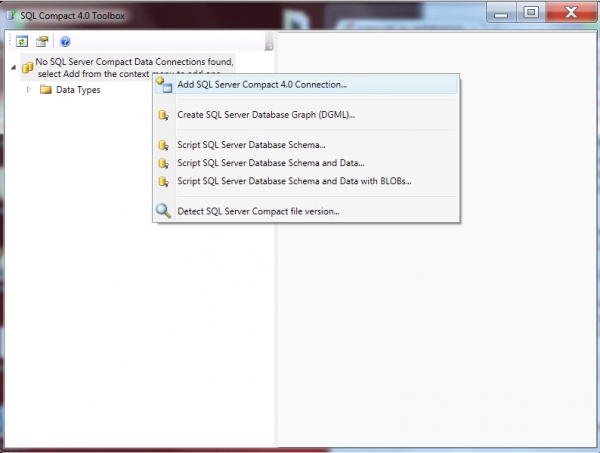This screenshot has width=600, height=453.
Task: Click the SQL Compact Toolbox title bar icon
Action: pyautogui.click(x=11, y=16)
